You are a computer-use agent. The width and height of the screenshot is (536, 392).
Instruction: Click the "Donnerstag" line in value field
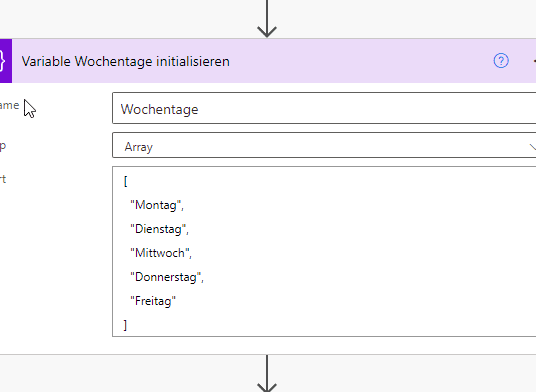coord(167,277)
